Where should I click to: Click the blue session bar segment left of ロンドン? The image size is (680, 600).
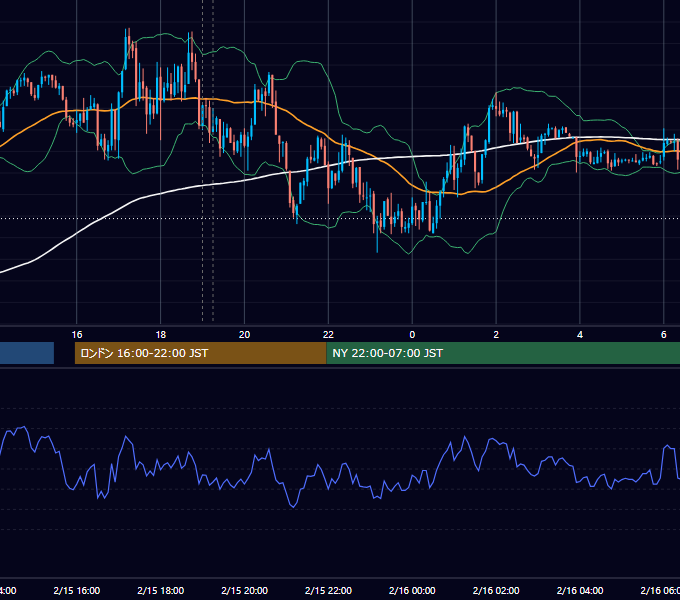coord(27,353)
